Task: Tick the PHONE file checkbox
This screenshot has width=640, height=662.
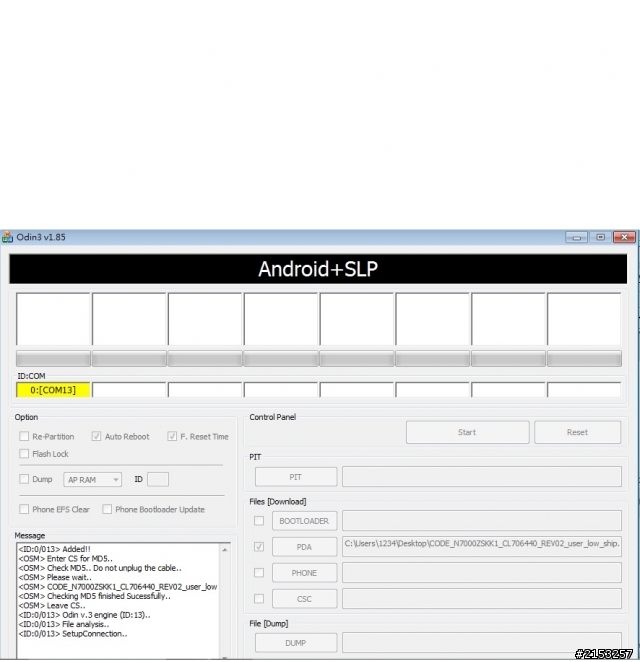Action: 259,572
